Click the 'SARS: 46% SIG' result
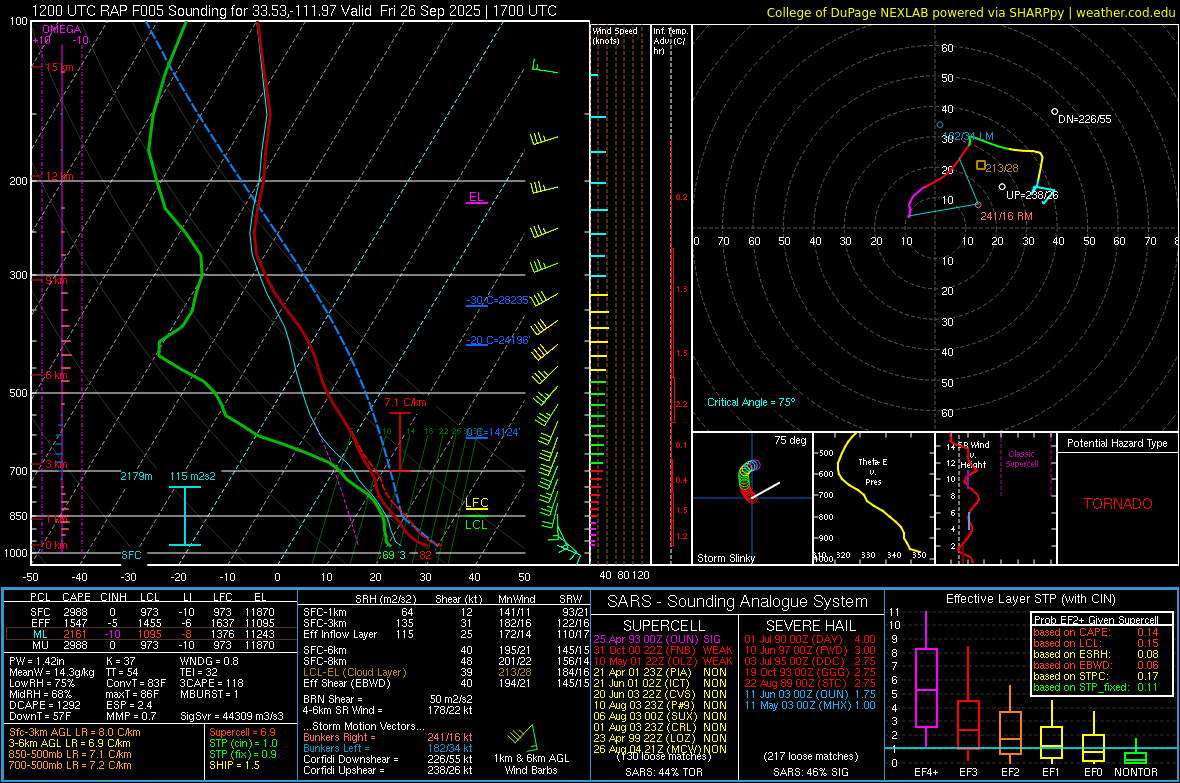 pyautogui.click(x=810, y=772)
